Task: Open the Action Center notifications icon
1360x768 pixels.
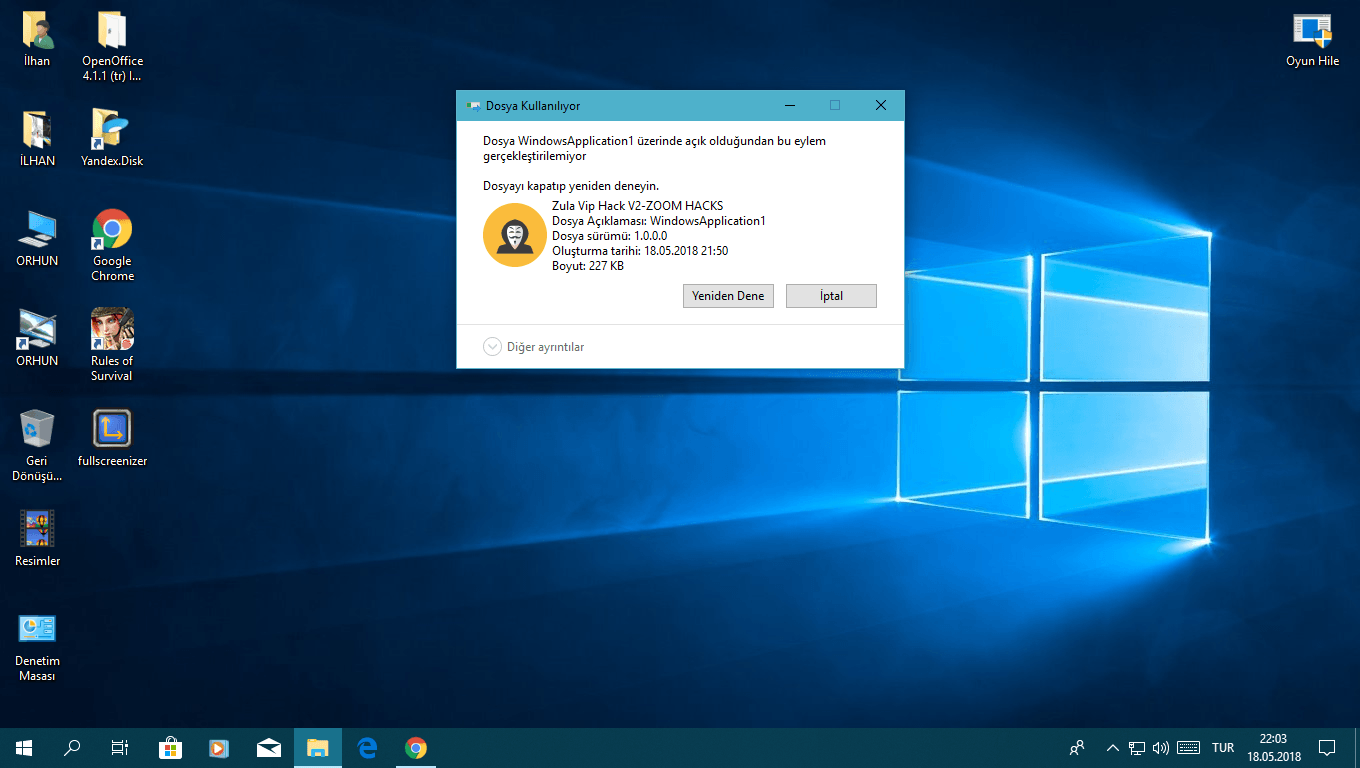Action: pos(1327,748)
